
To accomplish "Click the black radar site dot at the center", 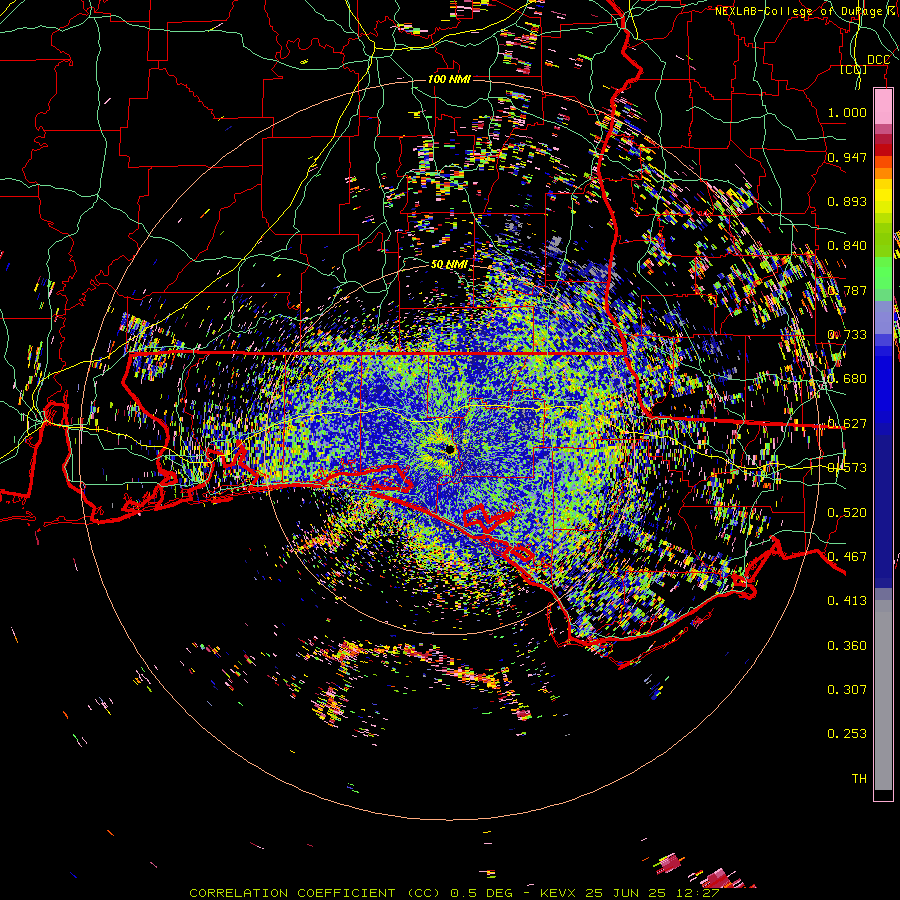I will point(450,449).
